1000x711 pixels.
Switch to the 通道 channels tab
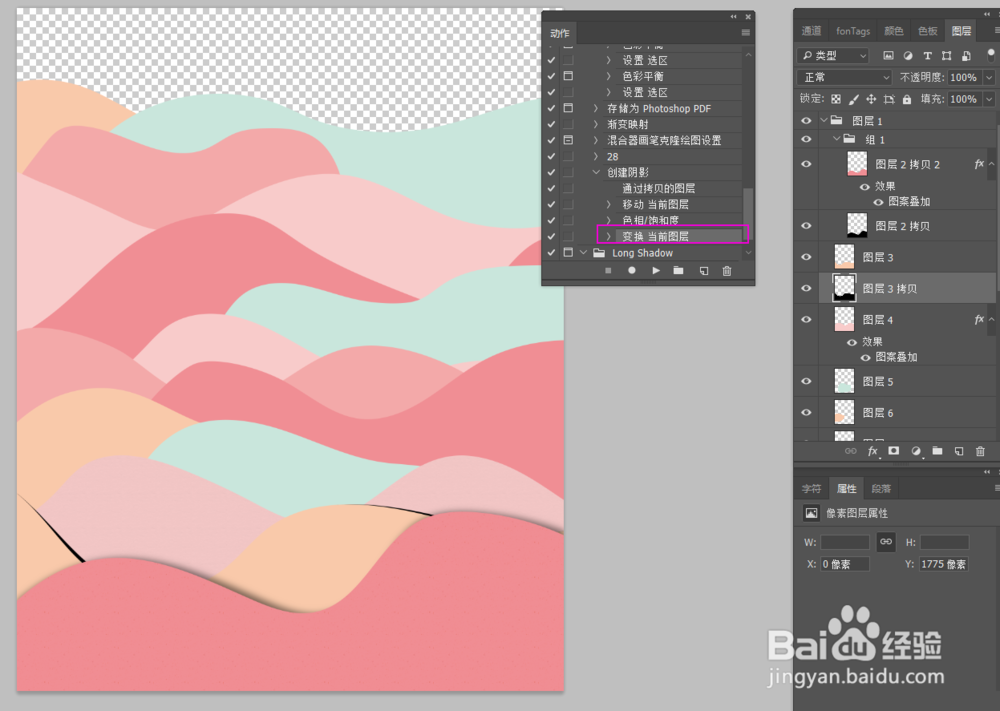811,31
